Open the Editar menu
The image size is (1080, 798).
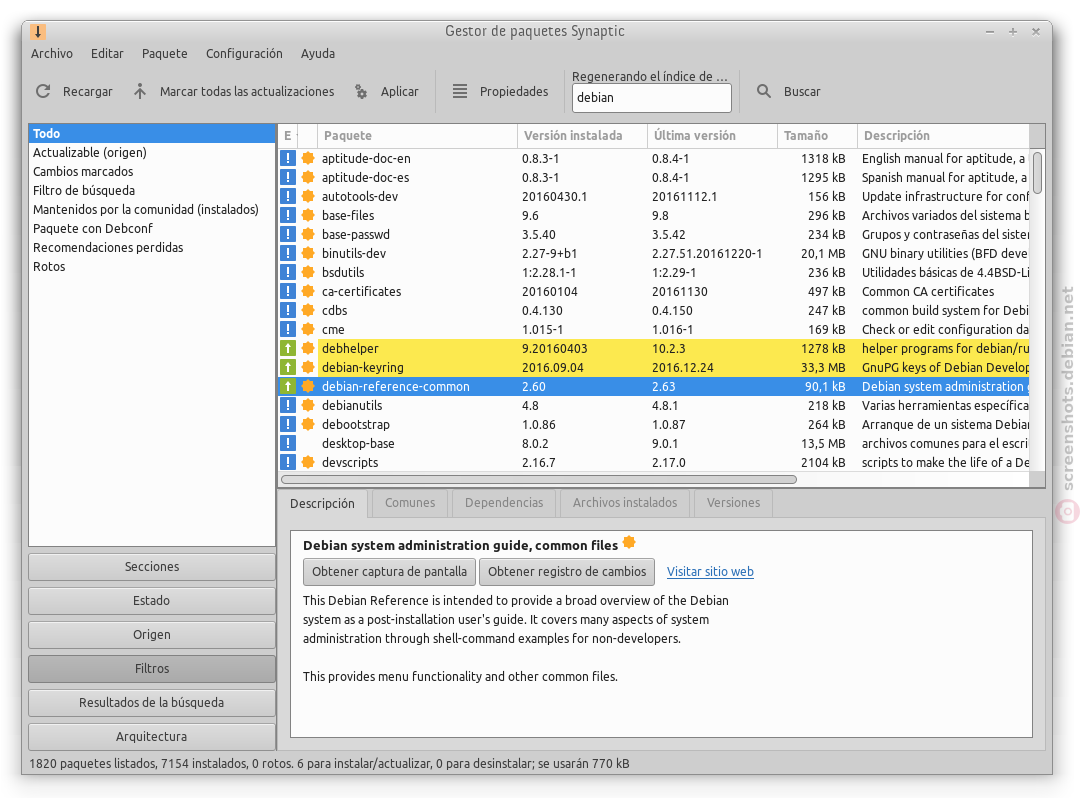(x=107, y=54)
